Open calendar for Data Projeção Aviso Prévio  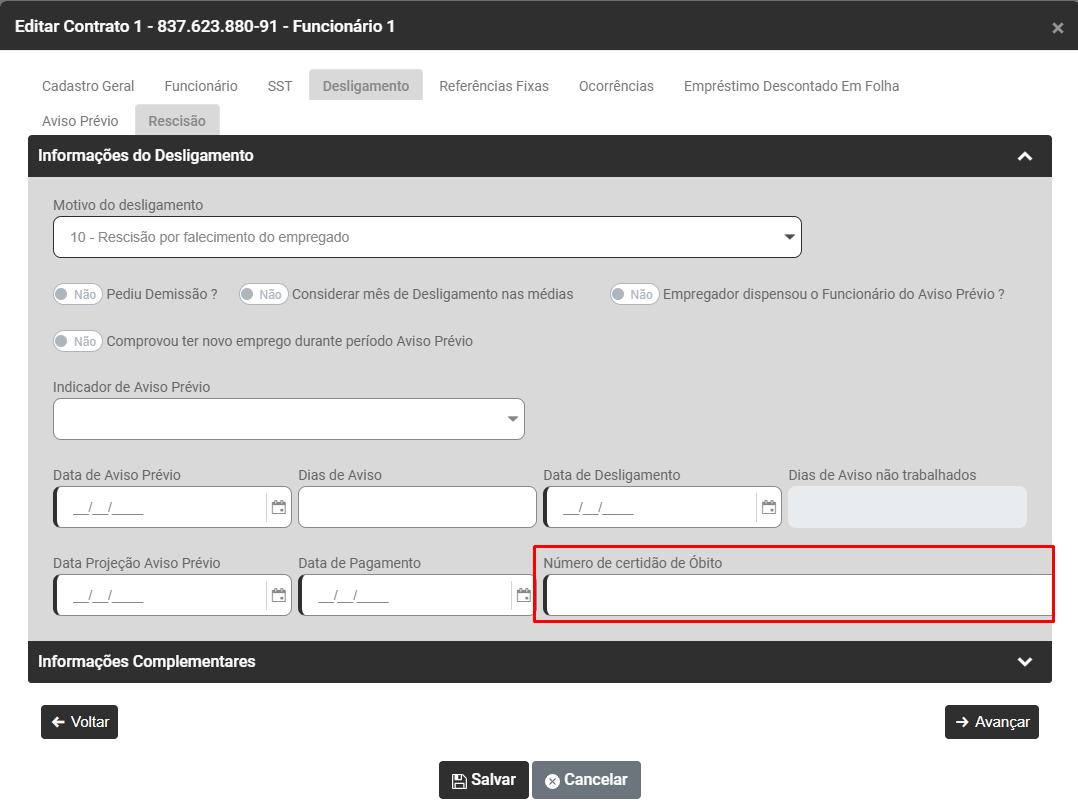[x=279, y=596]
